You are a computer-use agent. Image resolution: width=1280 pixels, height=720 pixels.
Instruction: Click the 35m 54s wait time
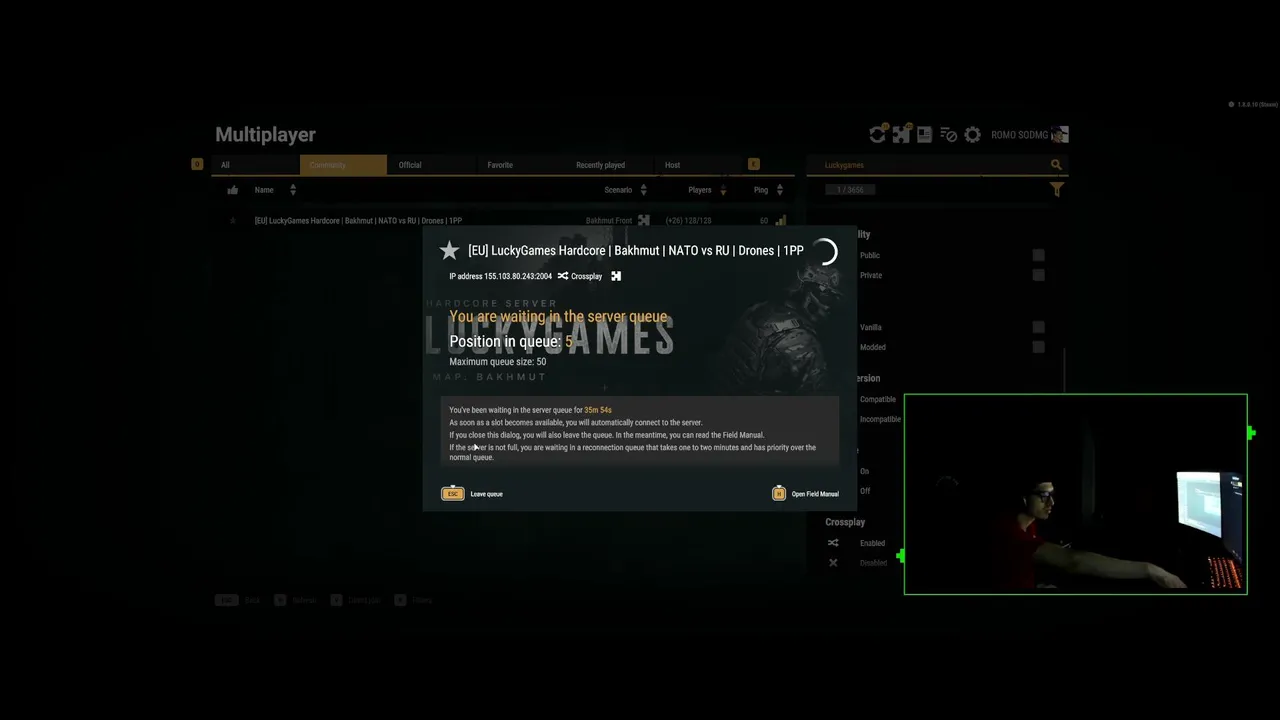[598, 410]
